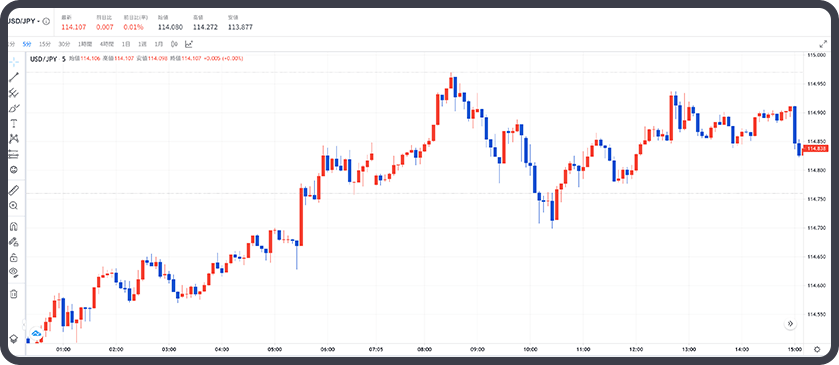
Task: Switch to the 1週 timeframe
Action: pos(142,44)
